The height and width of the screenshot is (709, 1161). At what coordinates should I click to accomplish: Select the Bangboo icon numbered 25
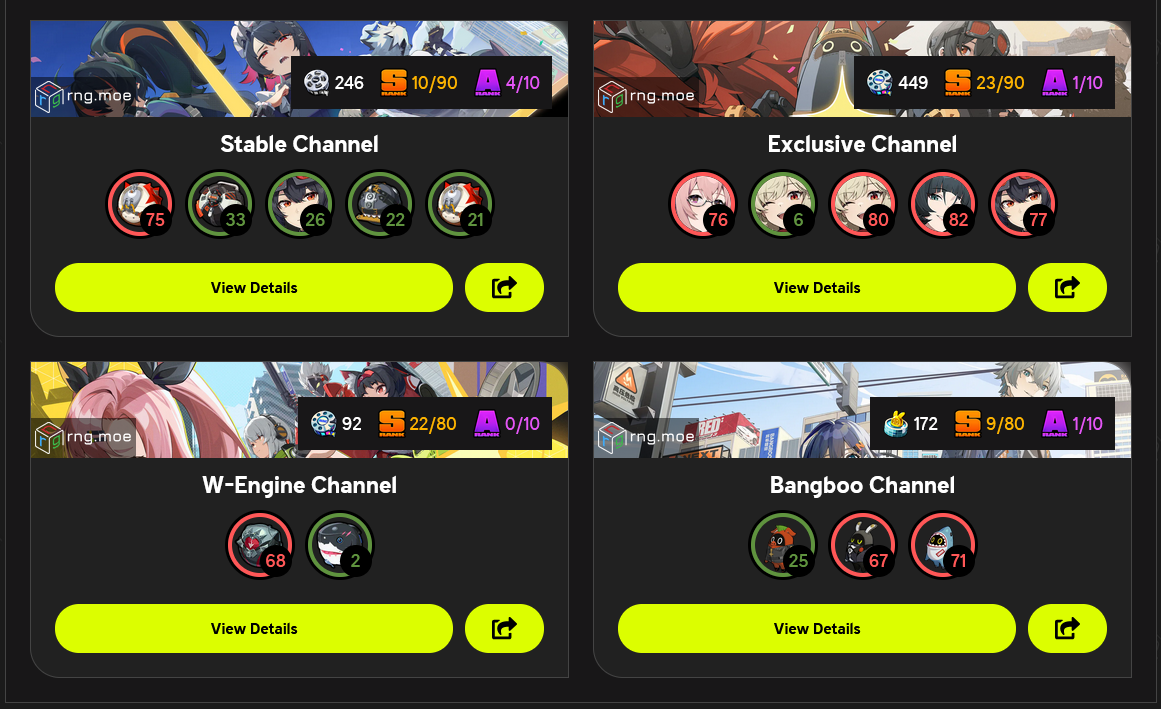(x=783, y=545)
